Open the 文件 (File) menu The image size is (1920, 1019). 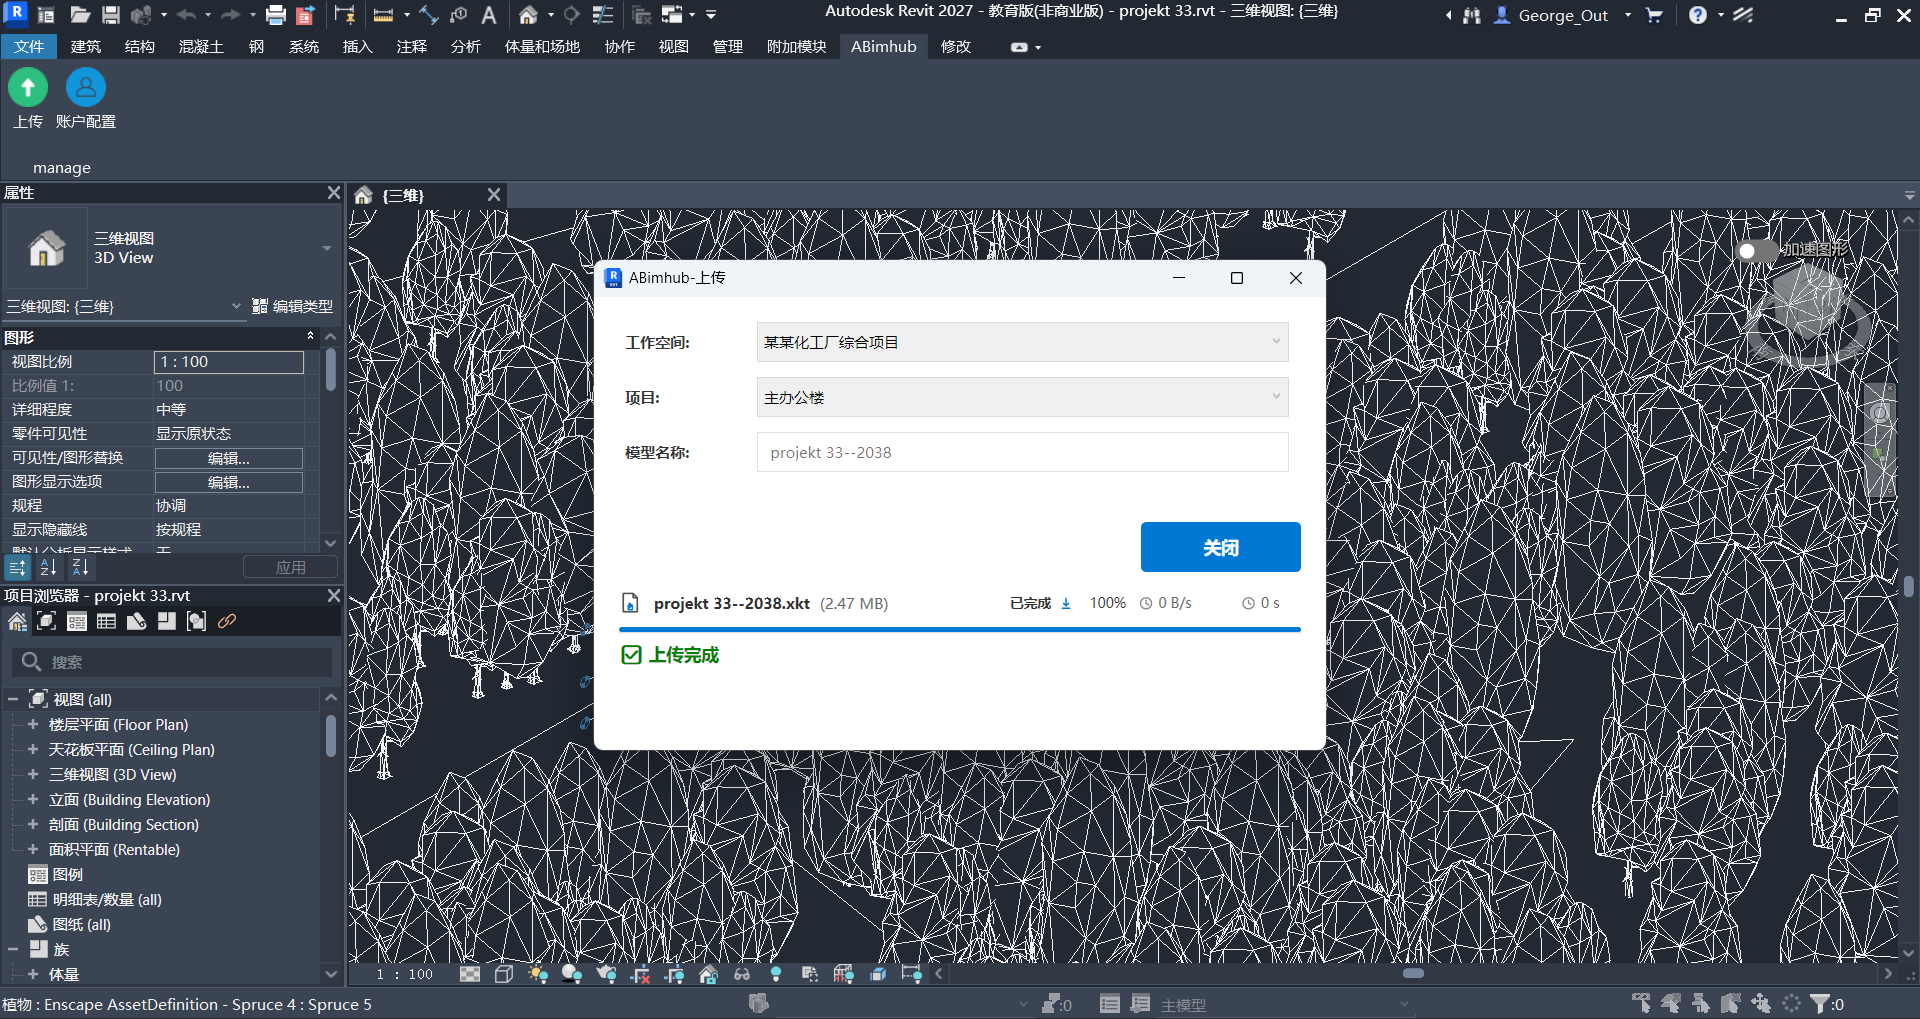point(29,47)
